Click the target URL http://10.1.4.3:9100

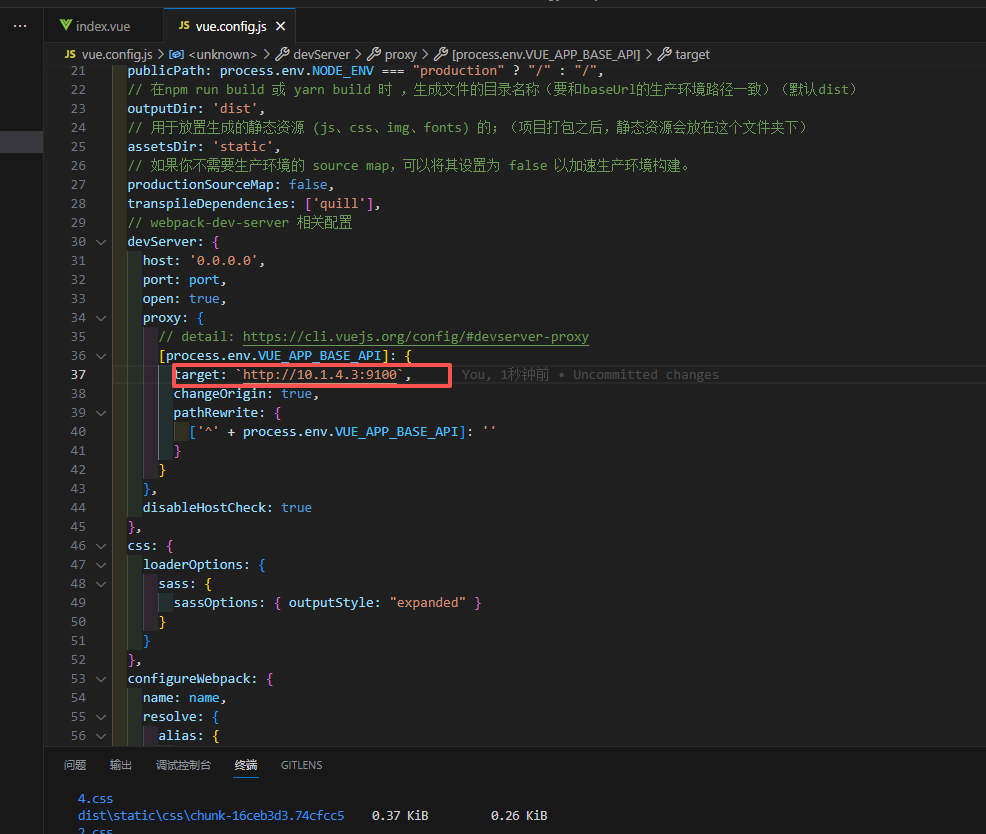320,375
